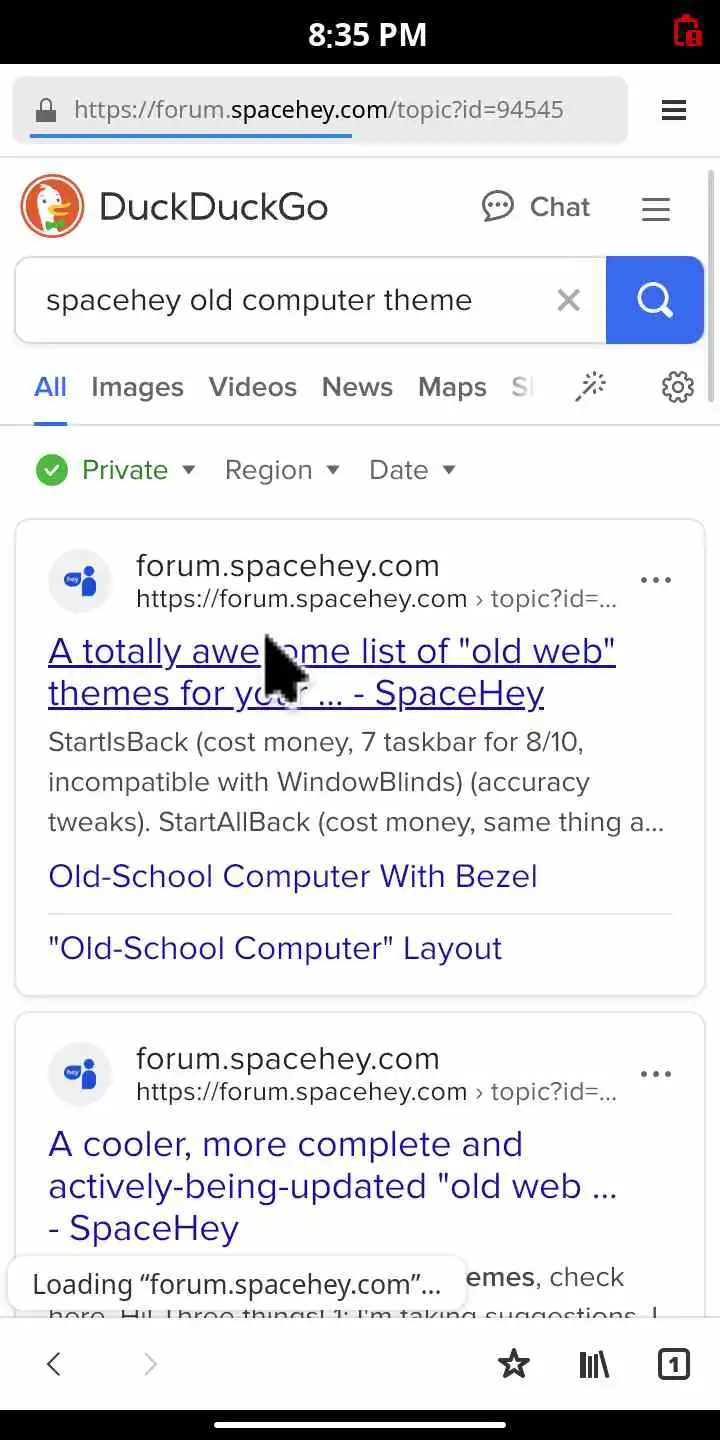Expand the Region filter dropdown
The image size is (720, 1440).
point(282,470)
